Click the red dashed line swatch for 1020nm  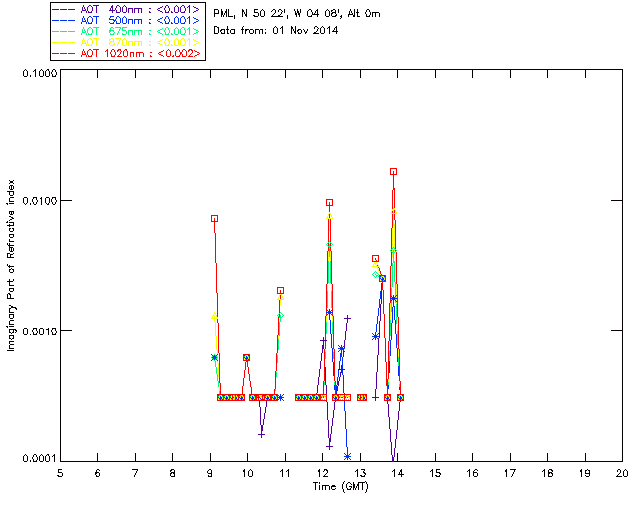click(66, 54)
